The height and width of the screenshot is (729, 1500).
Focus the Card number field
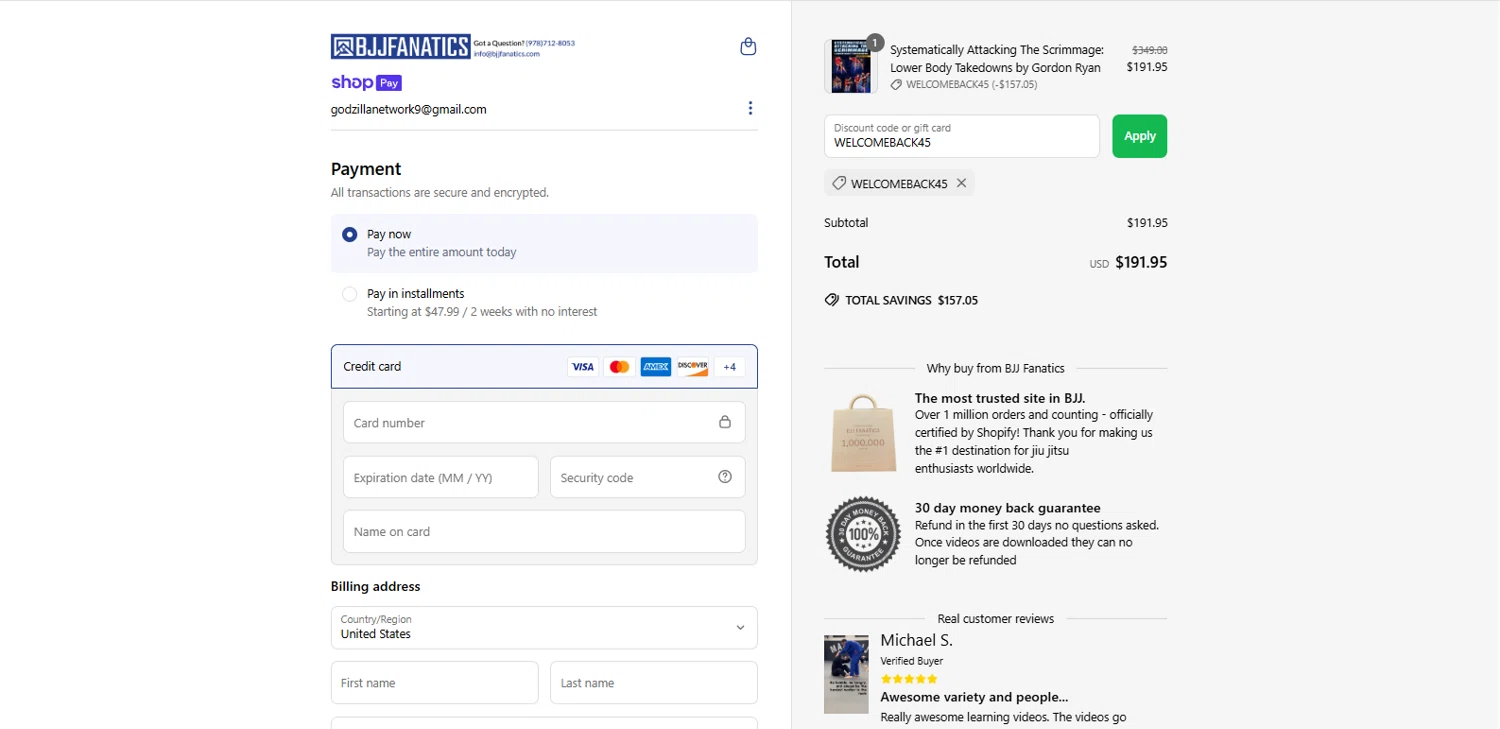point(530,422)
